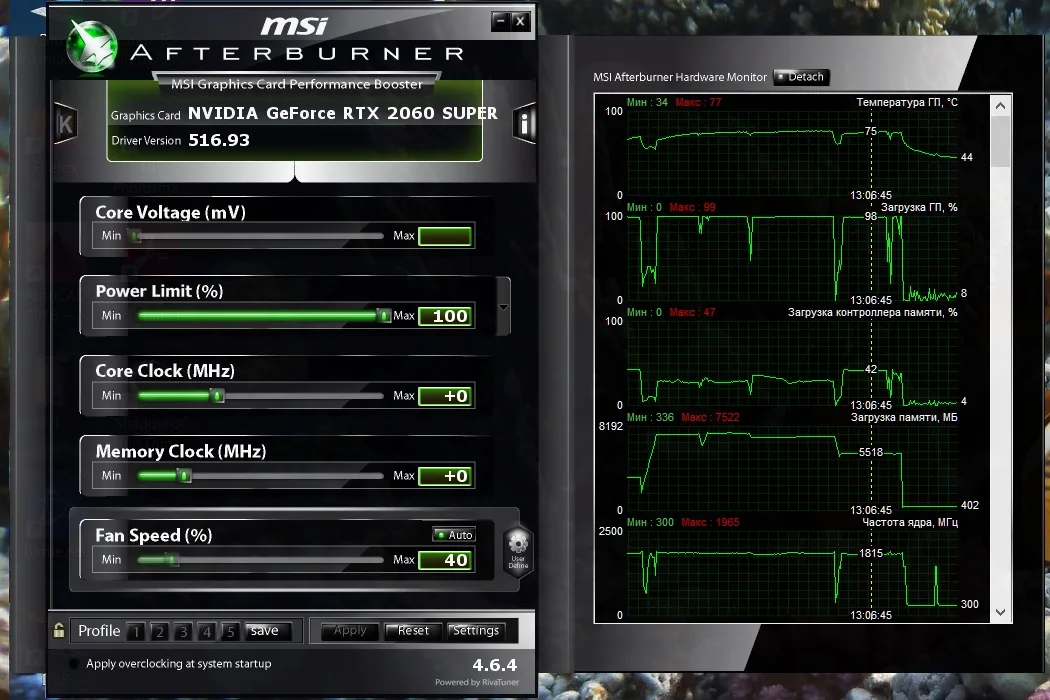Reset overclocking values to default

413,631
